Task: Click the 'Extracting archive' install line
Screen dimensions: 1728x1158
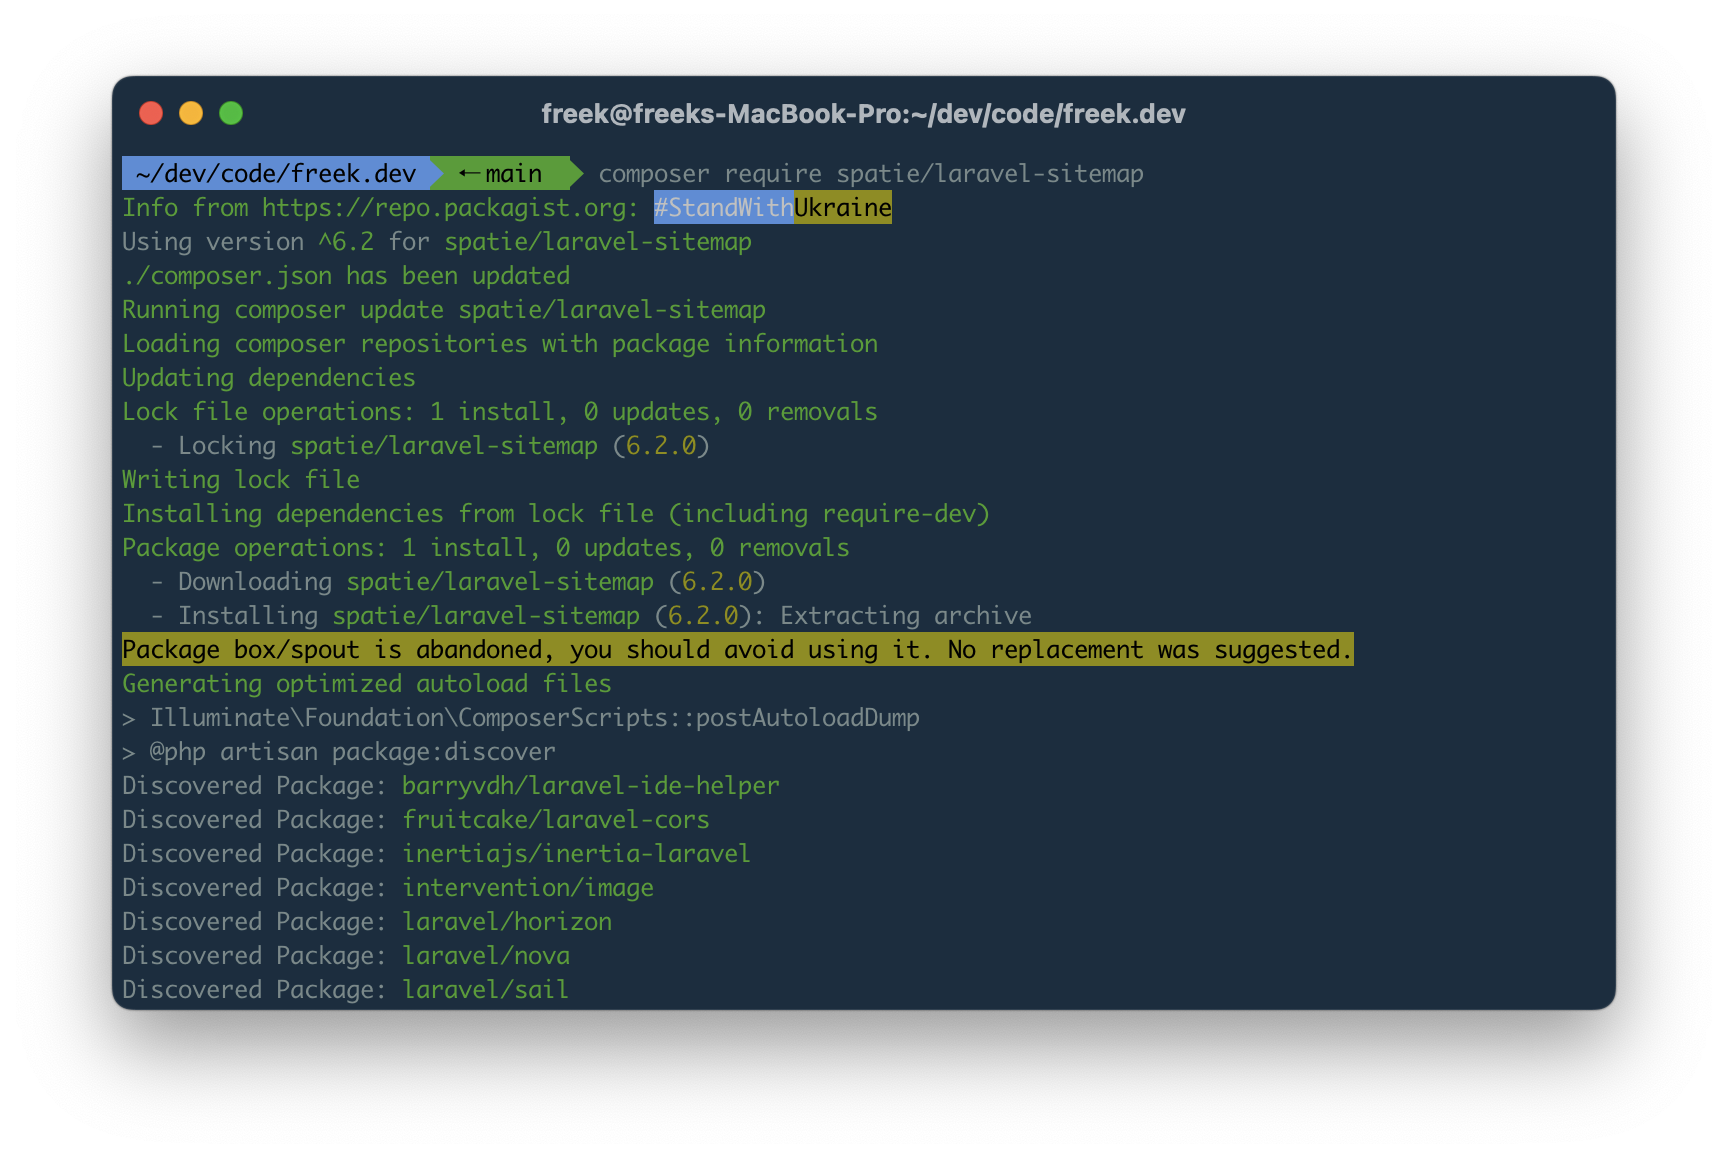Action: (591, 616)
